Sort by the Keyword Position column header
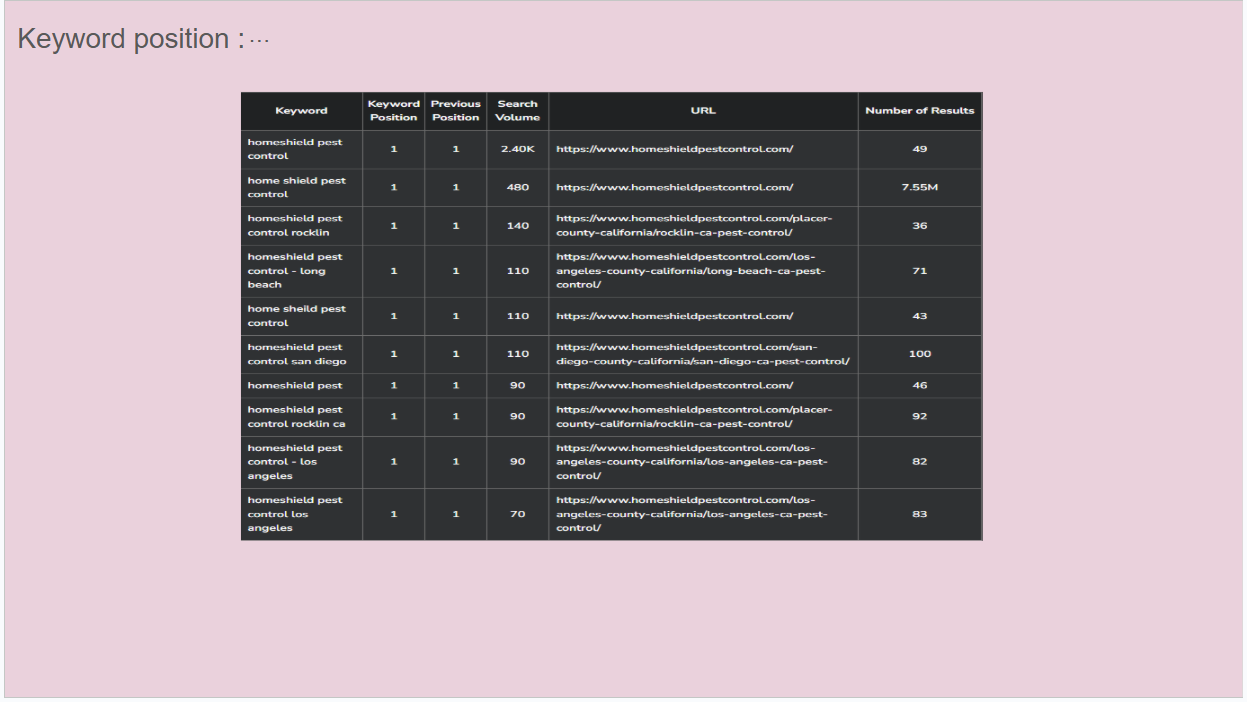 point(393,111)
